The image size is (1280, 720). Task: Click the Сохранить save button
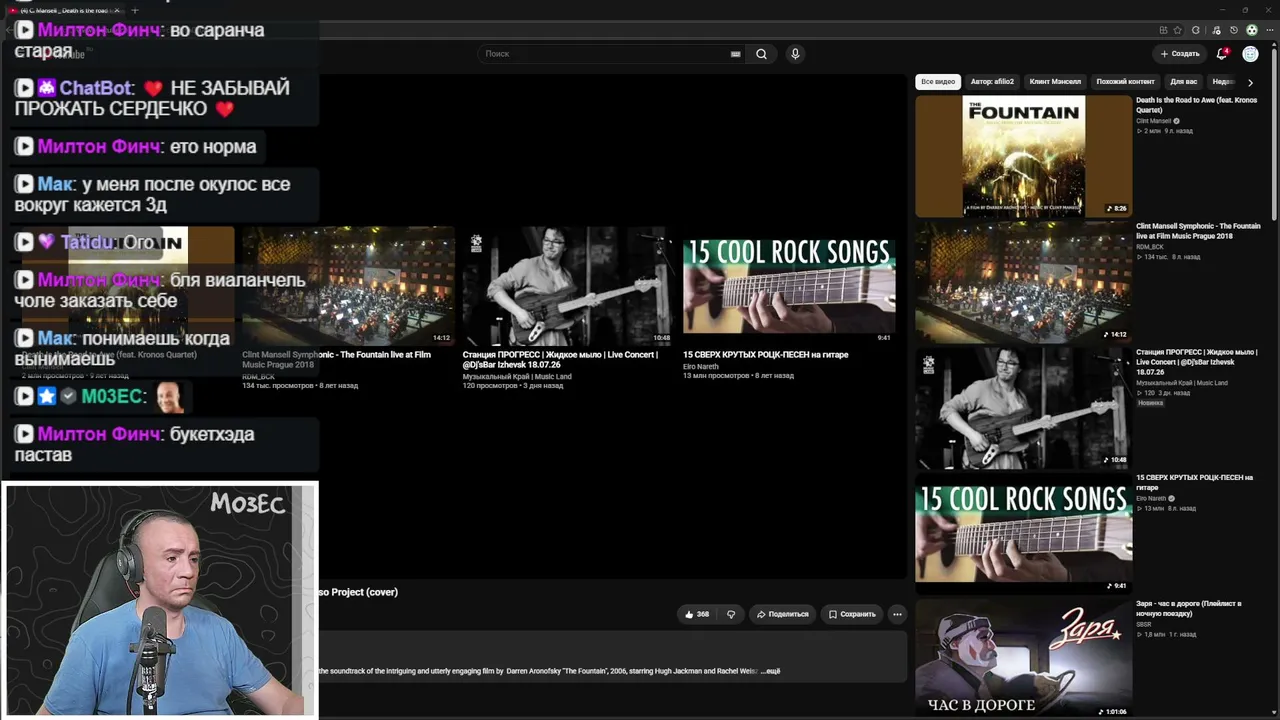(x=852, y=614)
